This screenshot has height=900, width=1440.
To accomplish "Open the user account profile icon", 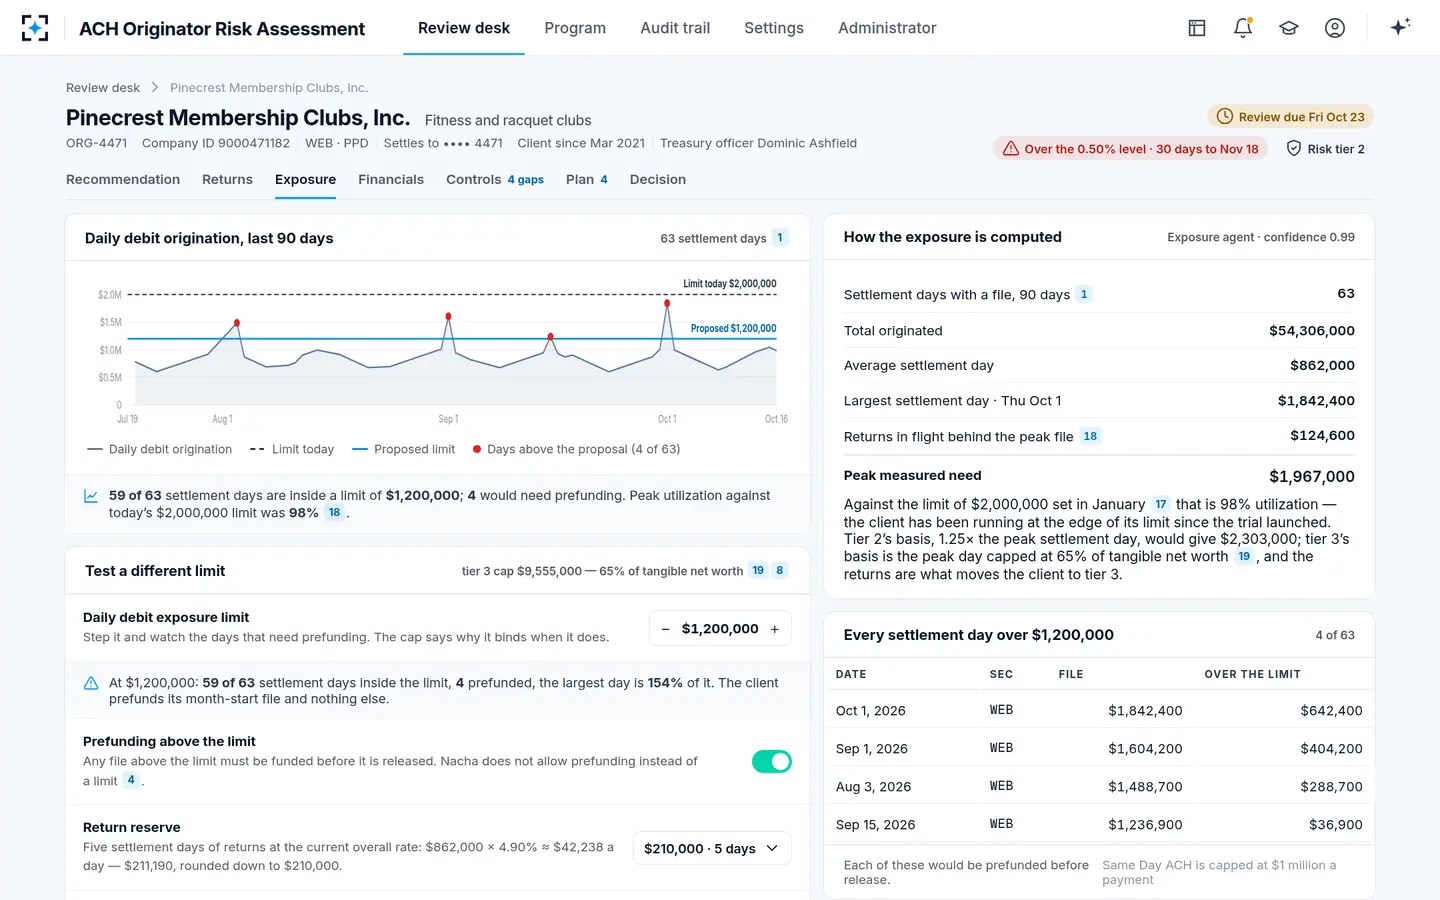I will tap(1335, 28).
